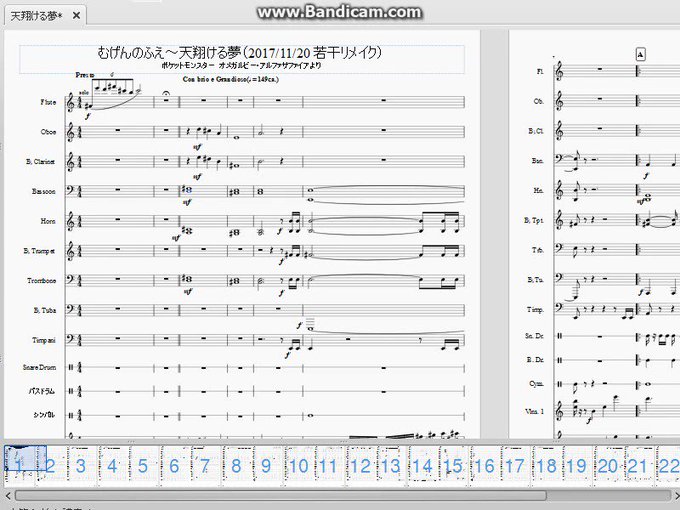Select the Tbn. short label on page two
The height and width of the screenshot is (510, 680).
point(538,250)
